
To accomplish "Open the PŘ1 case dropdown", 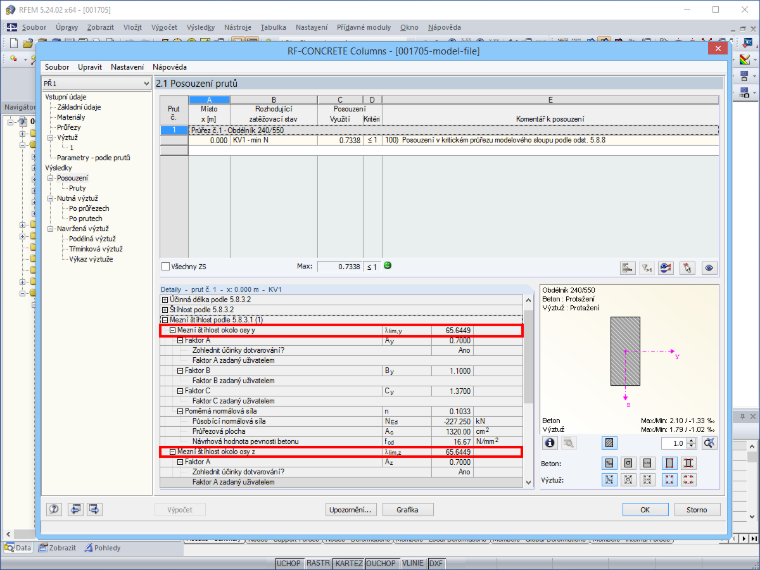I will pyautogui.click(x=97, y=83).
